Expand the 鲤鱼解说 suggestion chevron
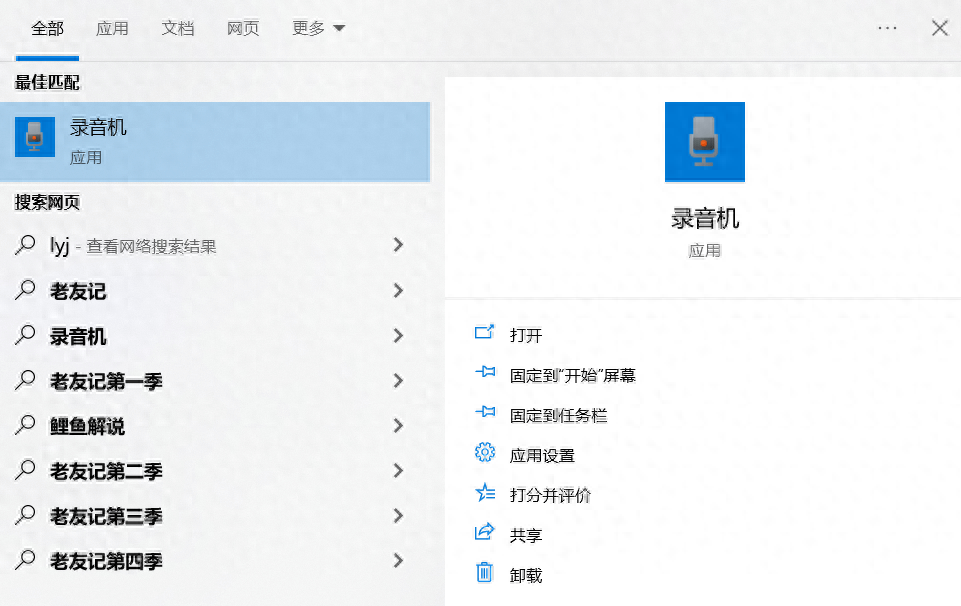Image resolution: width=961 pixels, height=606 pixels. coord(398,426)
